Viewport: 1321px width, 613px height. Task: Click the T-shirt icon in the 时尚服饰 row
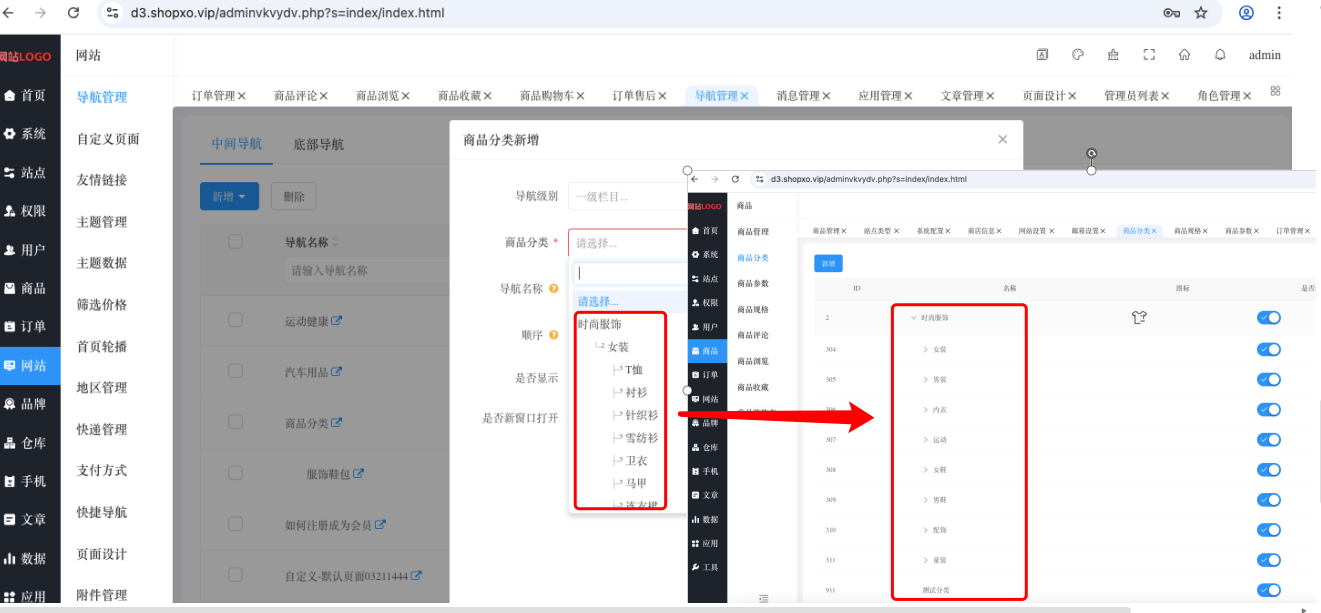click(1138, 317)
